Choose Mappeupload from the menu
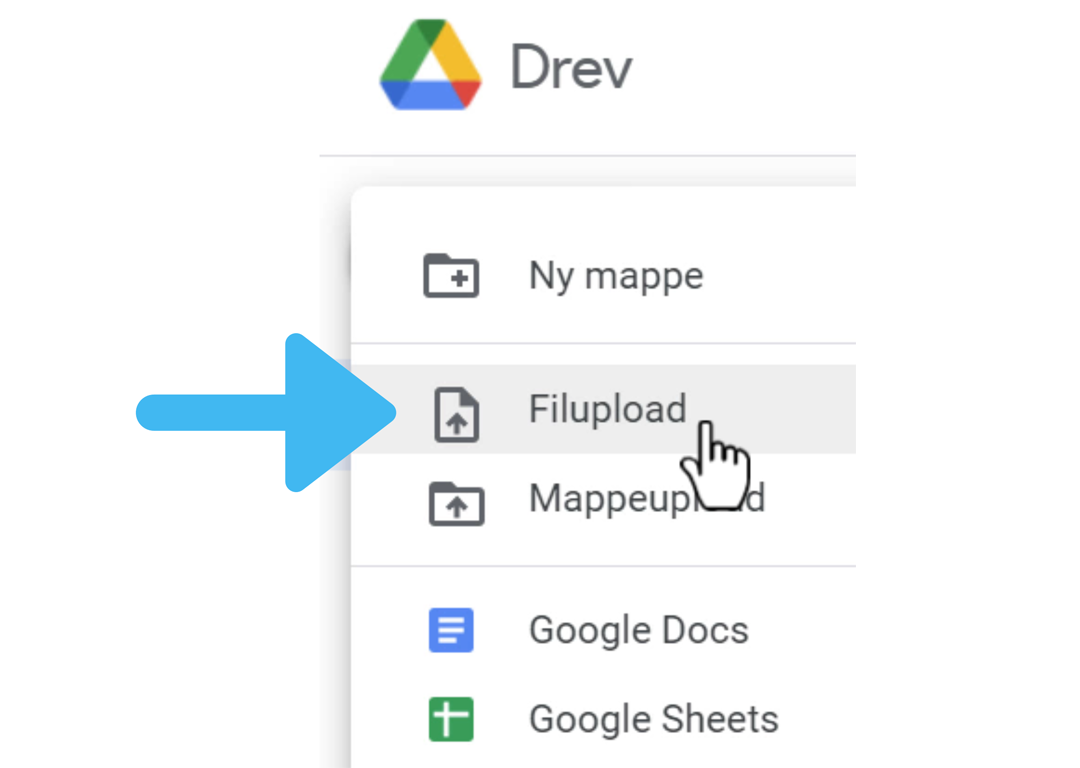 click(x=603, y=498)
